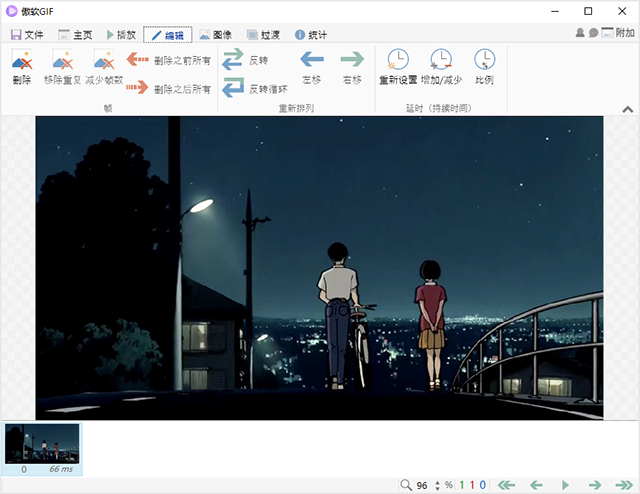Jump to the last frame
This screenshot has width=640, height=494.
coord(624,485)
